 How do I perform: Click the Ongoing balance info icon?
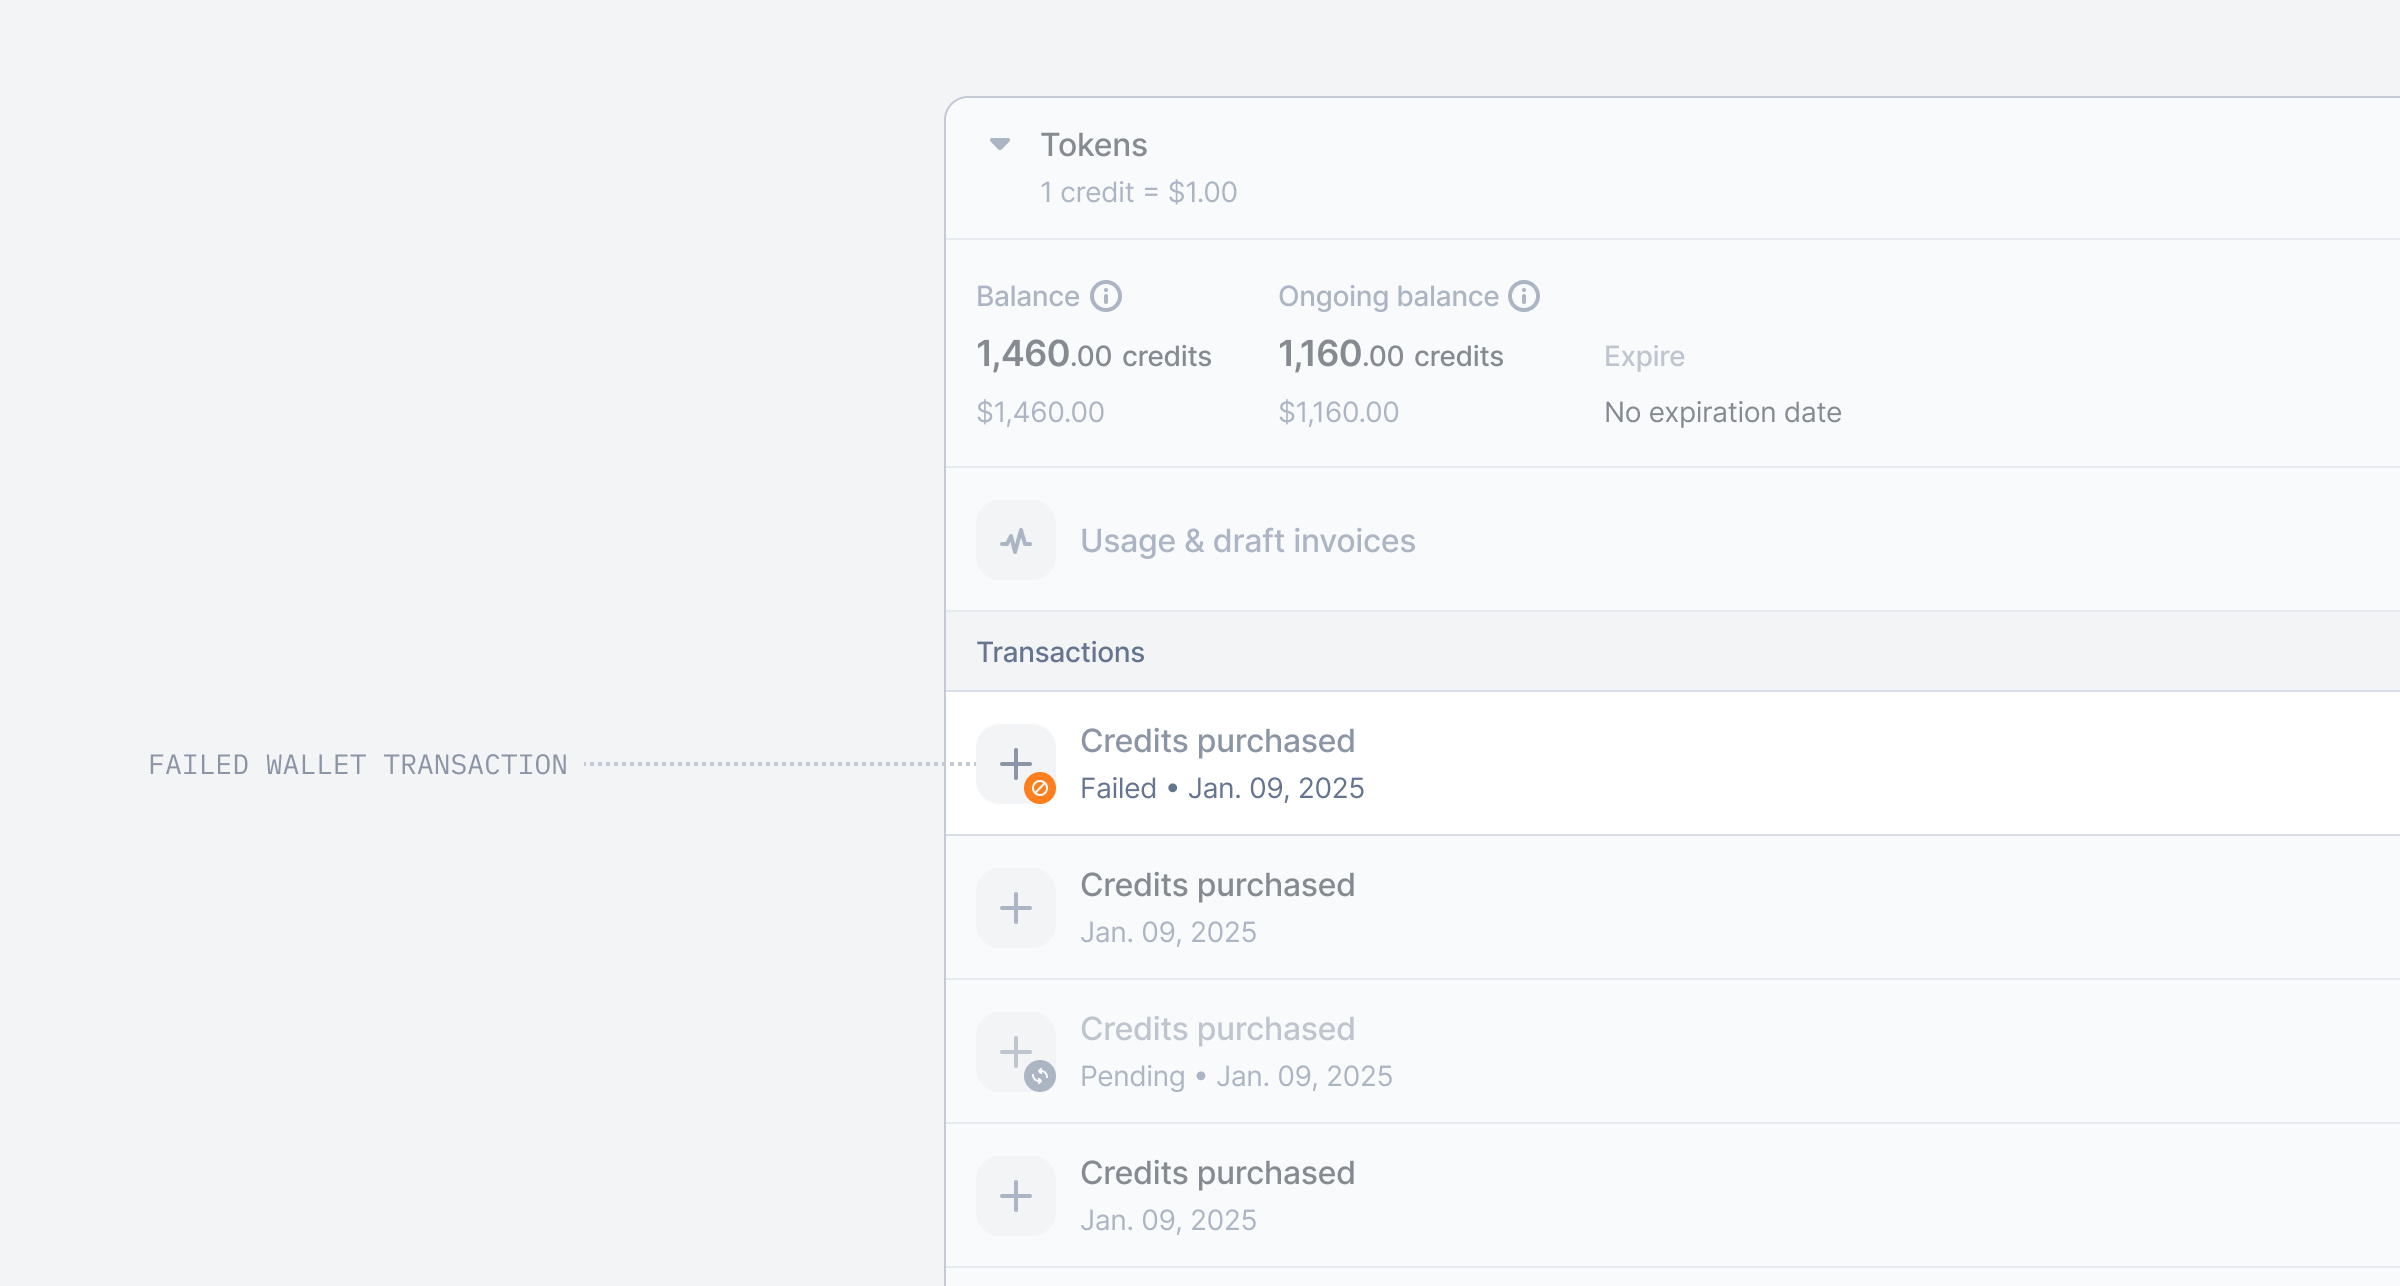pyautogui.click(x=1523, y=296)
